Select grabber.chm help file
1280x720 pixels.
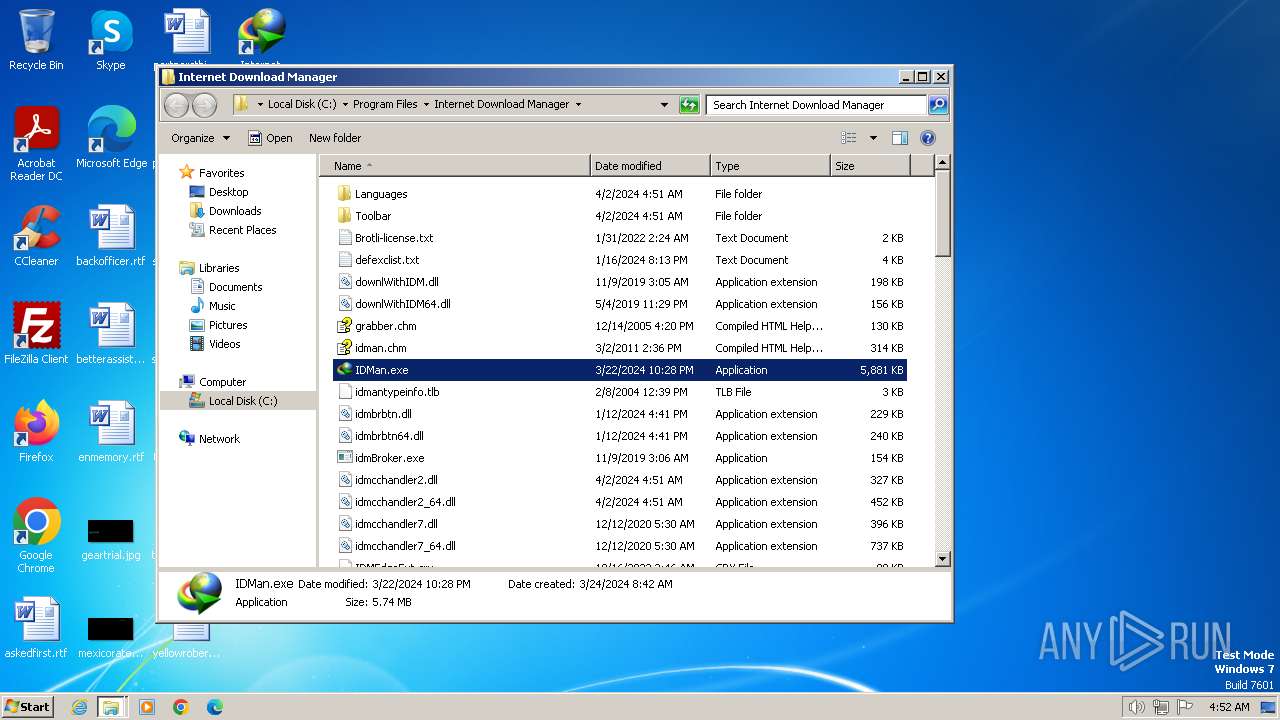click(619, 326)
